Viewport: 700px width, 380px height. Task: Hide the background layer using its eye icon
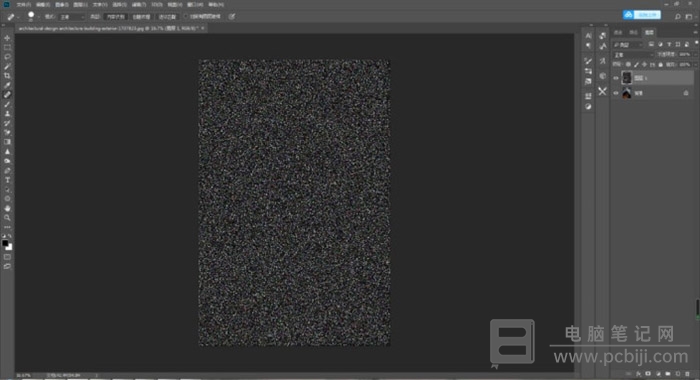(616, 93)
